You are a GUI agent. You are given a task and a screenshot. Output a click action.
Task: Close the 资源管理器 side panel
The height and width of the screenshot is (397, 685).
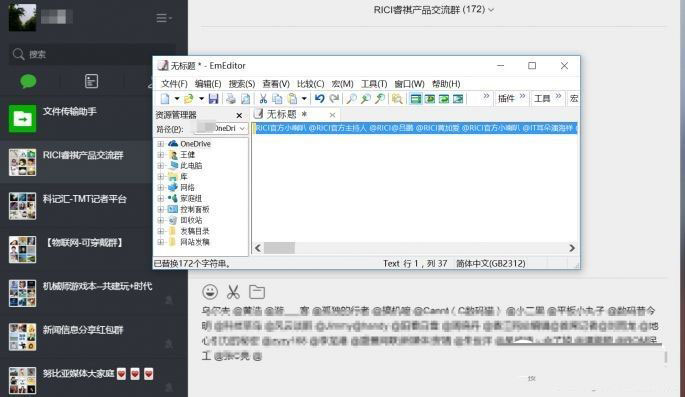(239, 115)
